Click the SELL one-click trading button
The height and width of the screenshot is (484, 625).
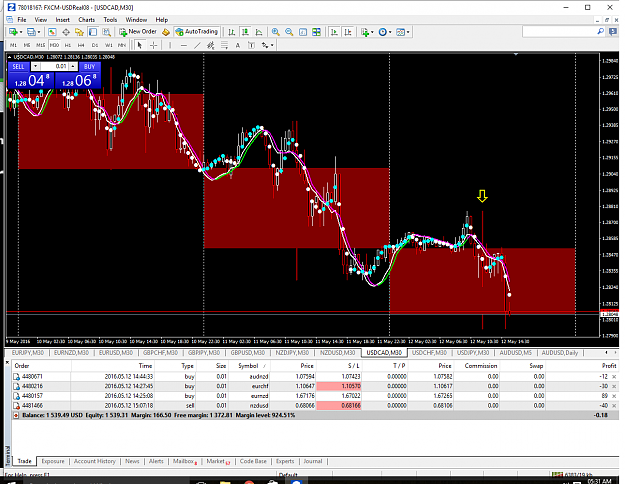tap(18, 67)
